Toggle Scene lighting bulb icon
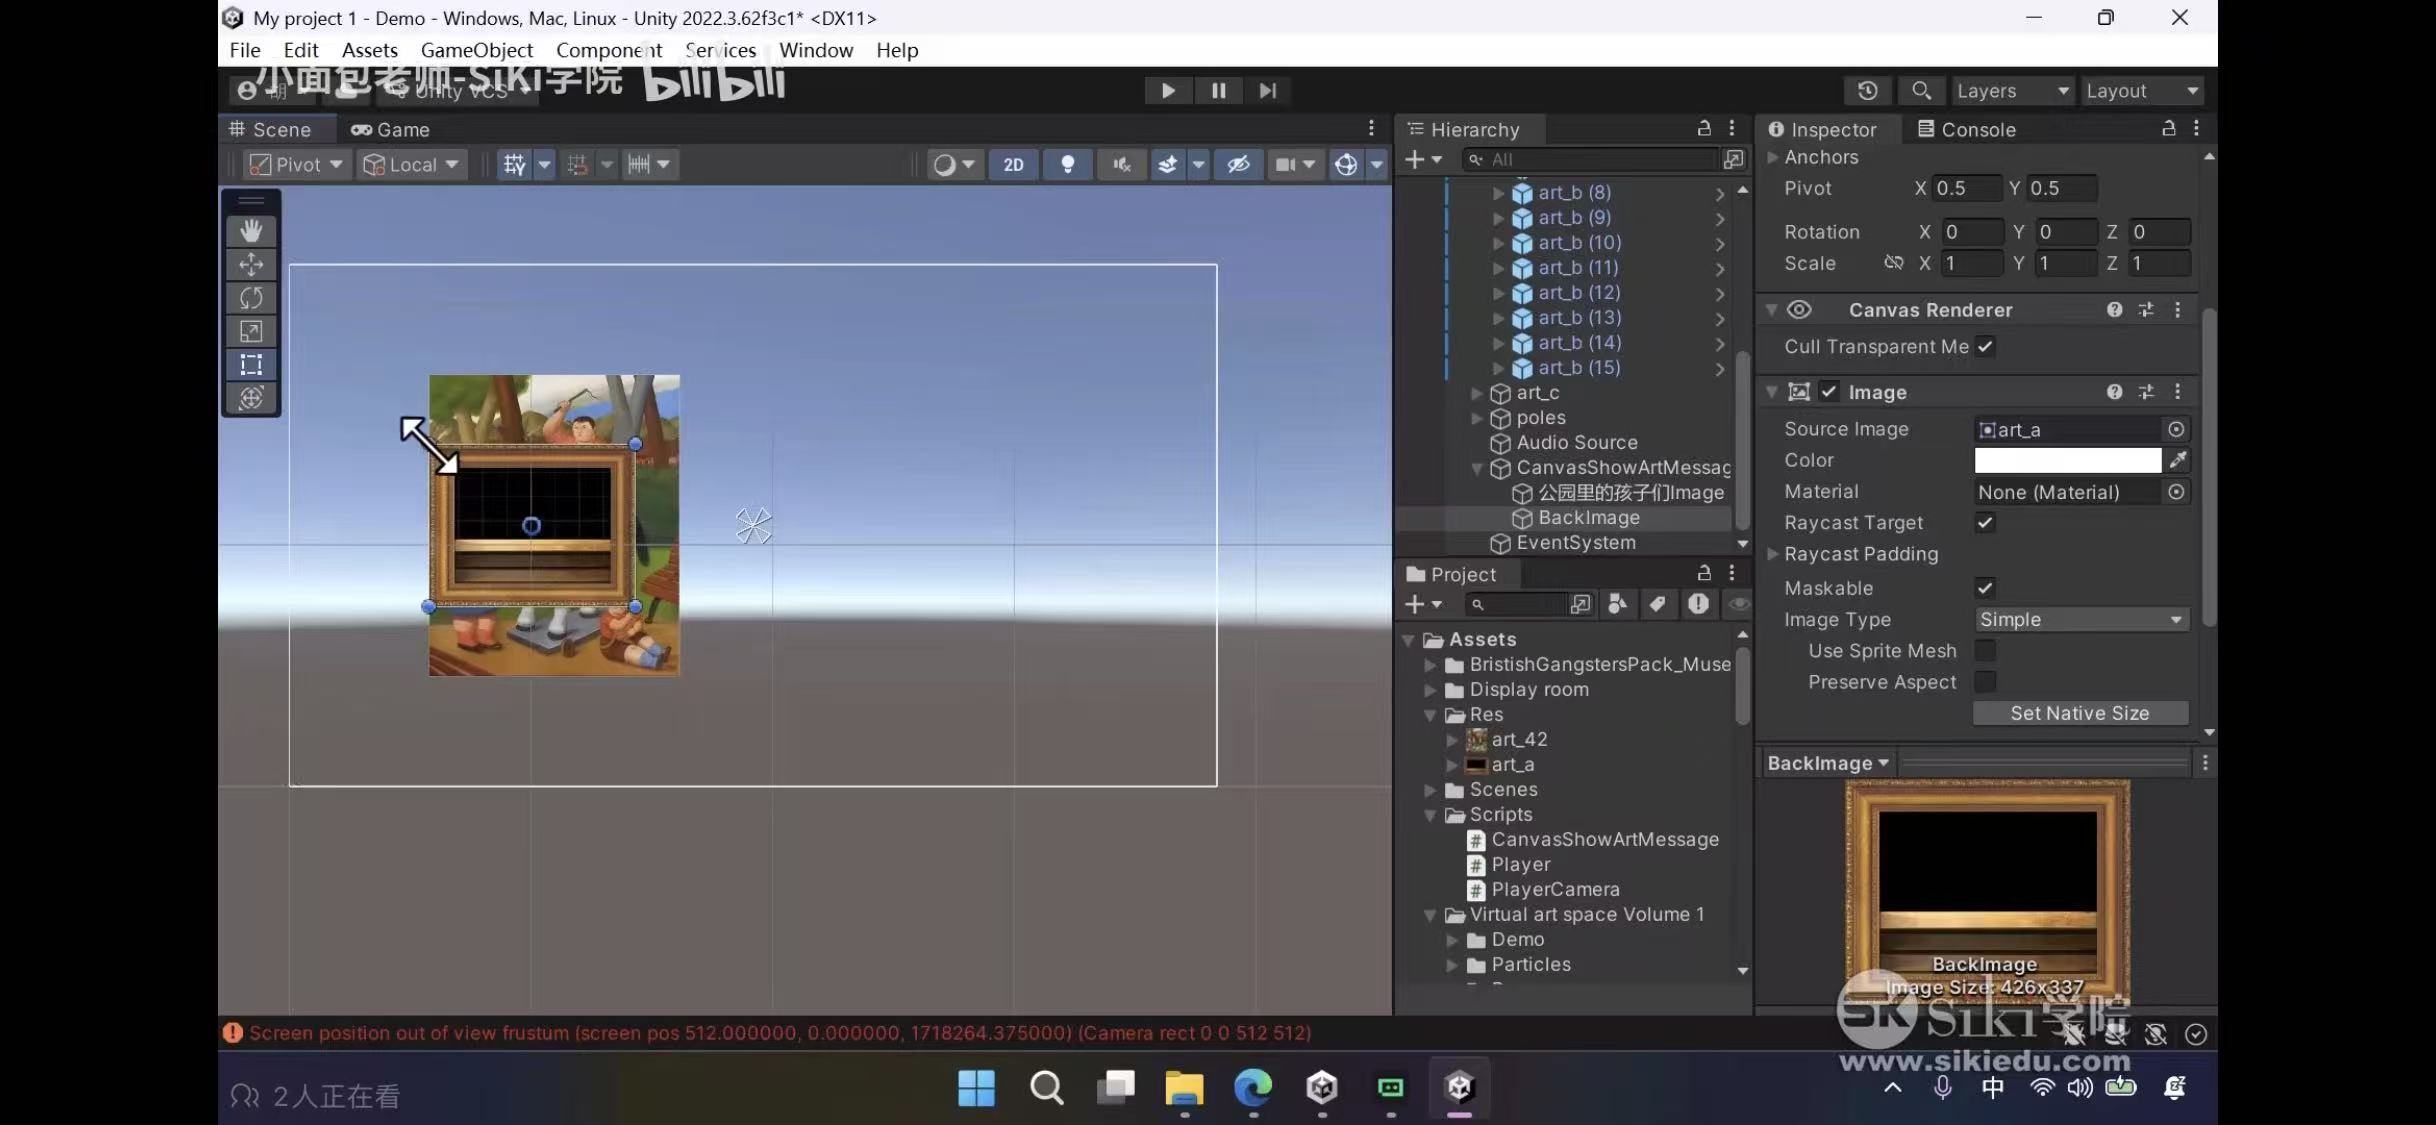Viewport: 2436px width, 1125px height. tap(1068, 164)
